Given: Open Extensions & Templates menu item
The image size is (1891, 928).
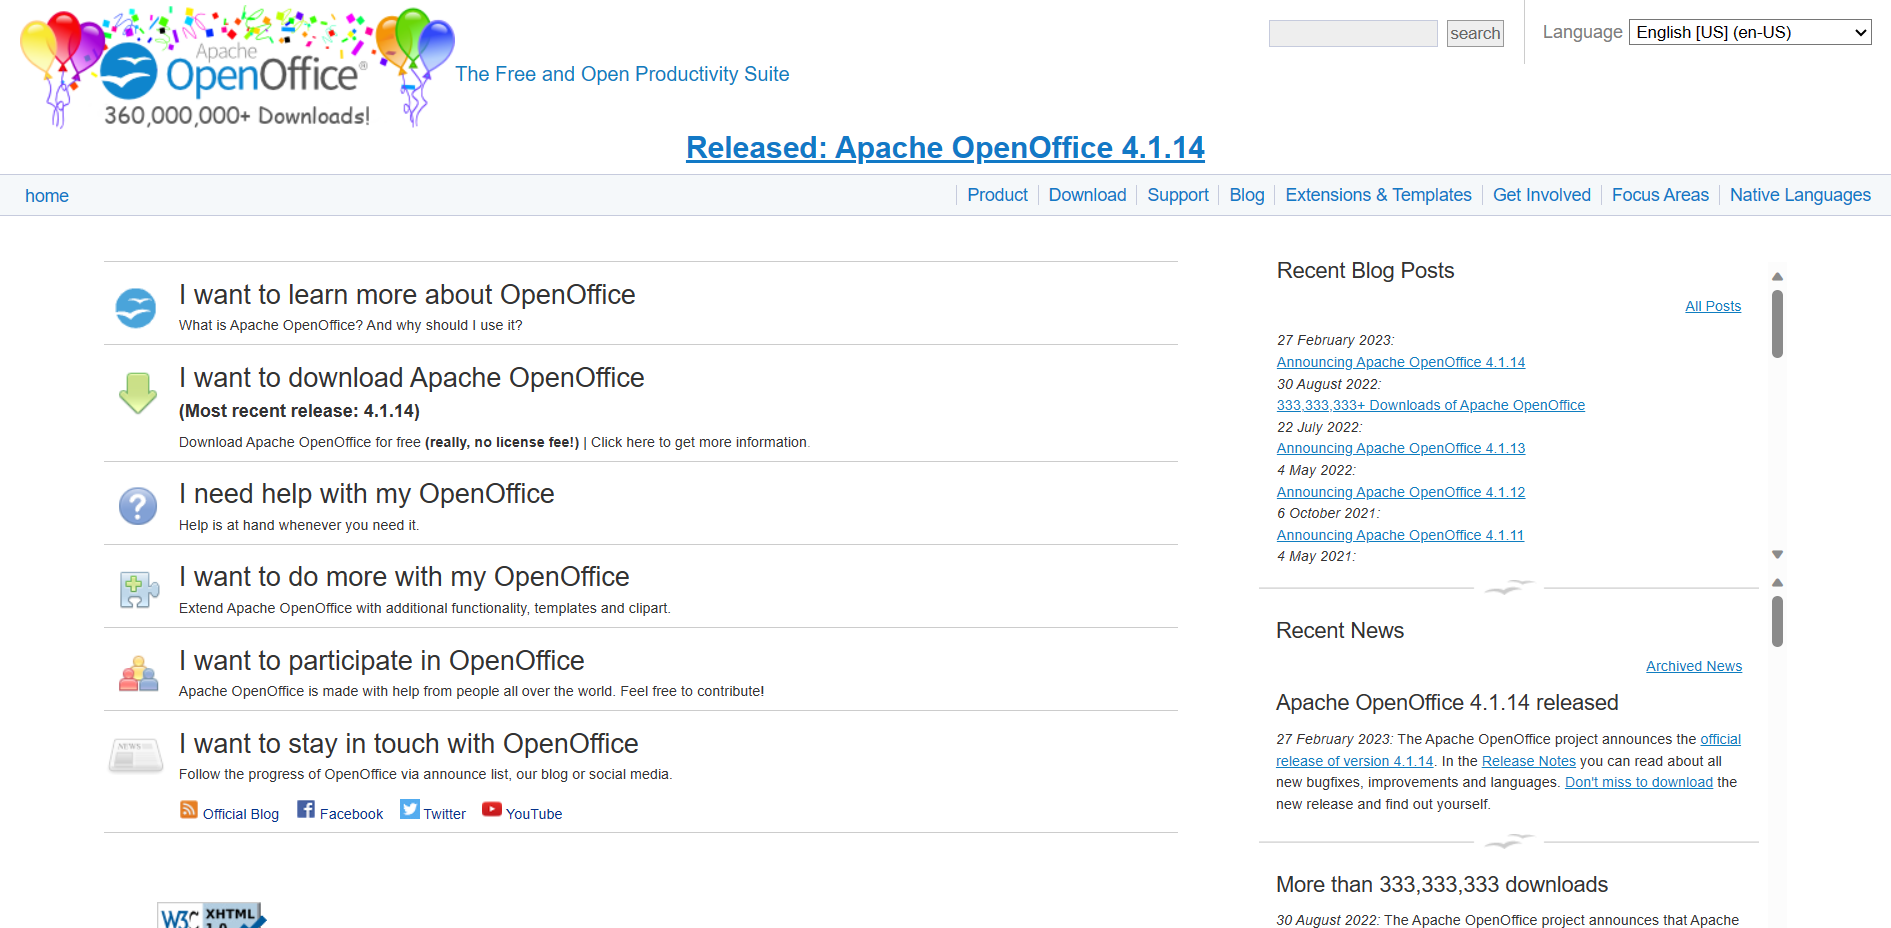Looking at the screenshot, I should [x=1378, y=195].
